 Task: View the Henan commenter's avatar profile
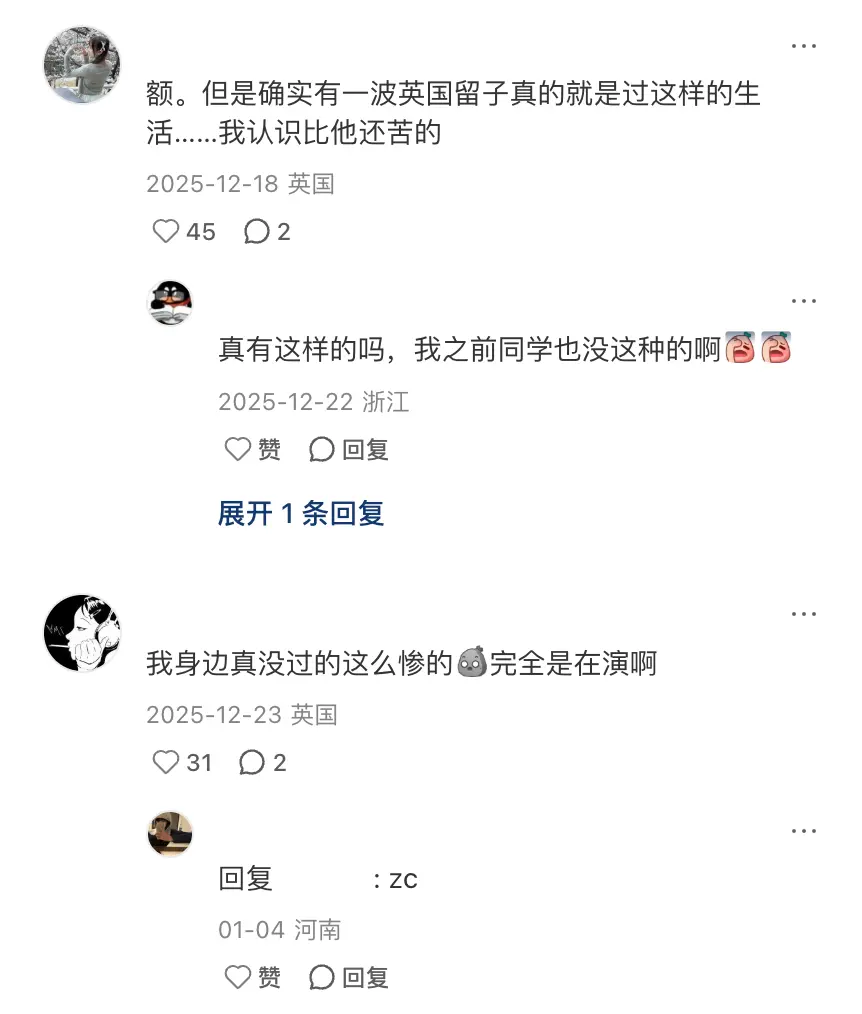click(x=170, y=834)
